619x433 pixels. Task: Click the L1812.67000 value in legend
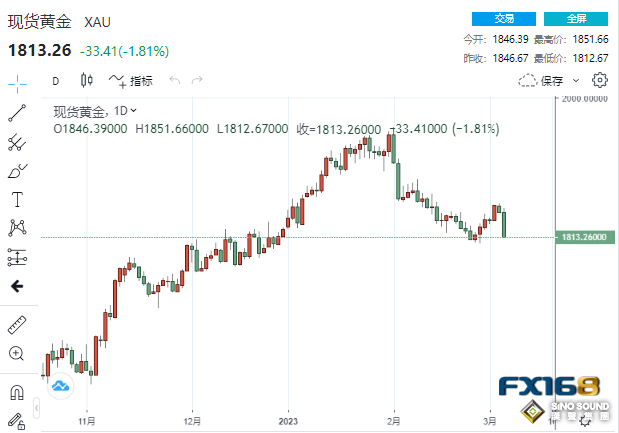pos(253,129)
